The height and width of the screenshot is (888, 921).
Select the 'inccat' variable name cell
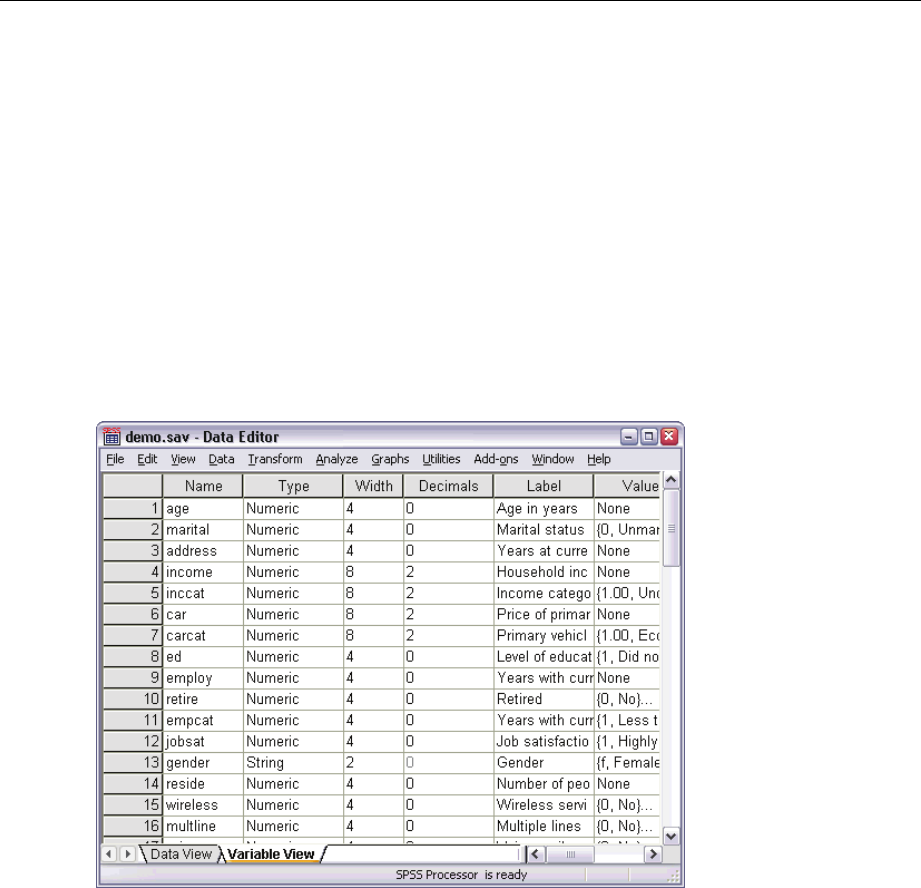[x=203, y=593]
